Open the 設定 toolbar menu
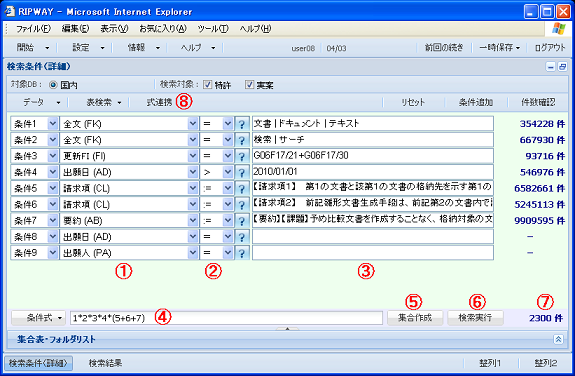 (x=88, y=48)
